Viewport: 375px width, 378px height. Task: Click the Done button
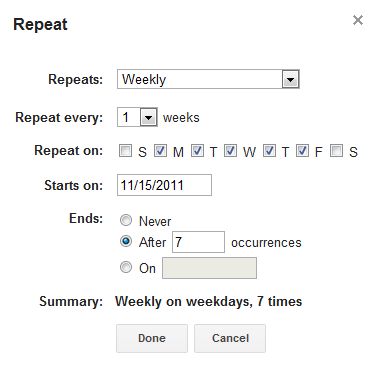[x=152, y=338]
